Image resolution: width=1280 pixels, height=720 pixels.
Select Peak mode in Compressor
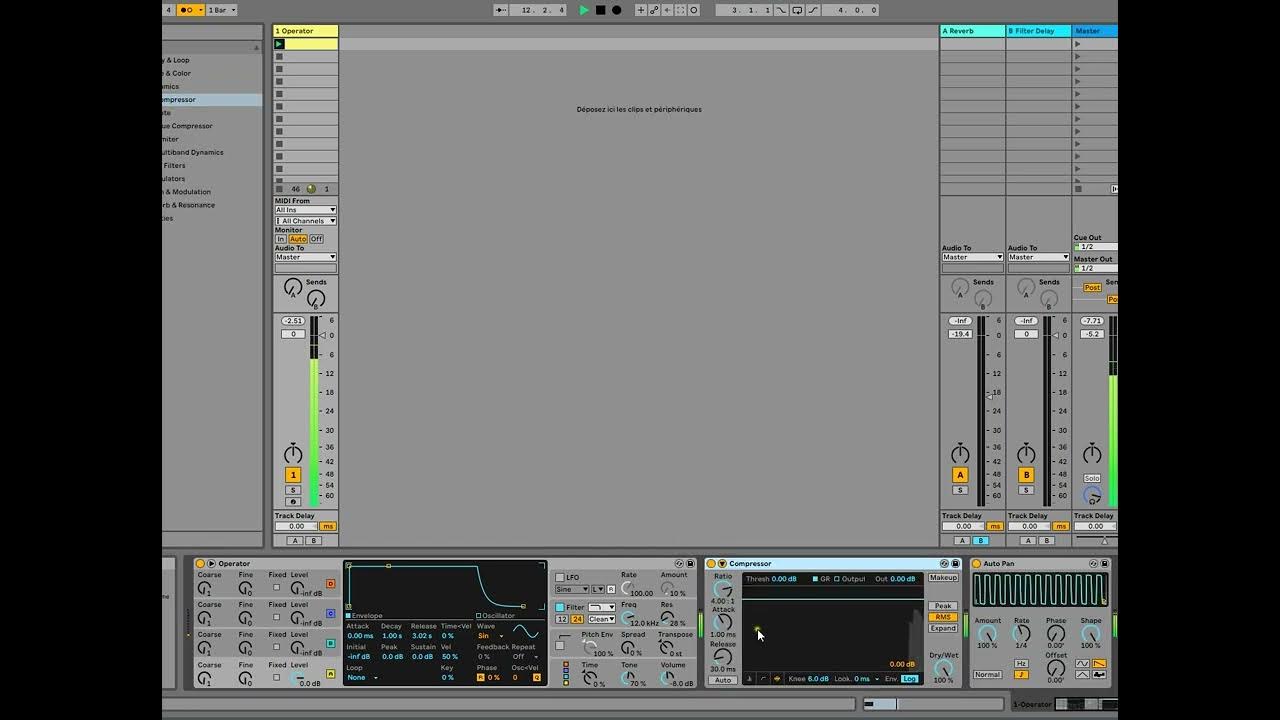(x=943, y=606)
